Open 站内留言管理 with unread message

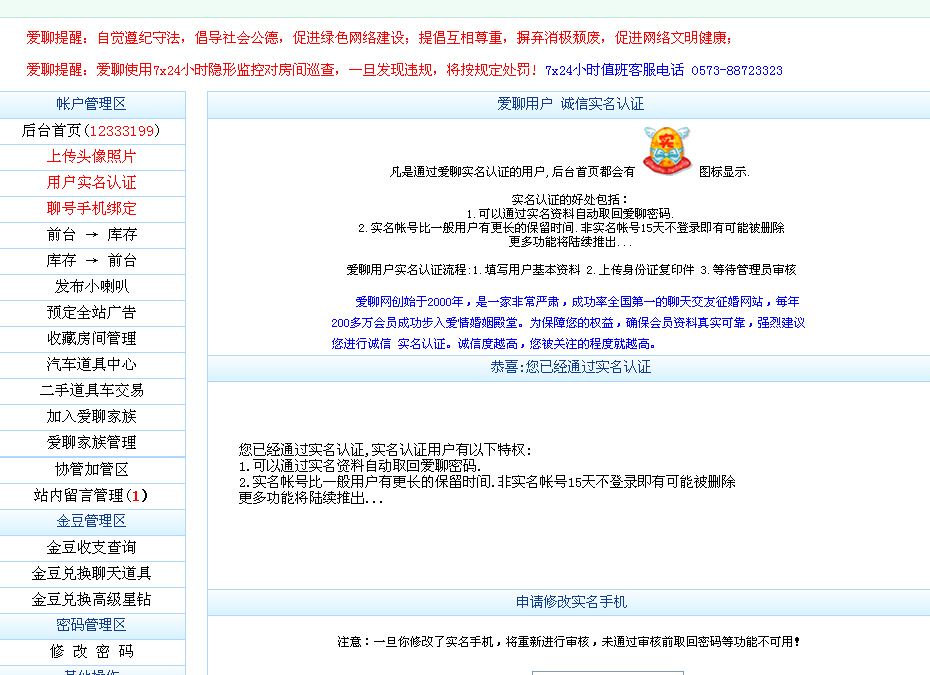pyautogui.click(x=91, y=495)
